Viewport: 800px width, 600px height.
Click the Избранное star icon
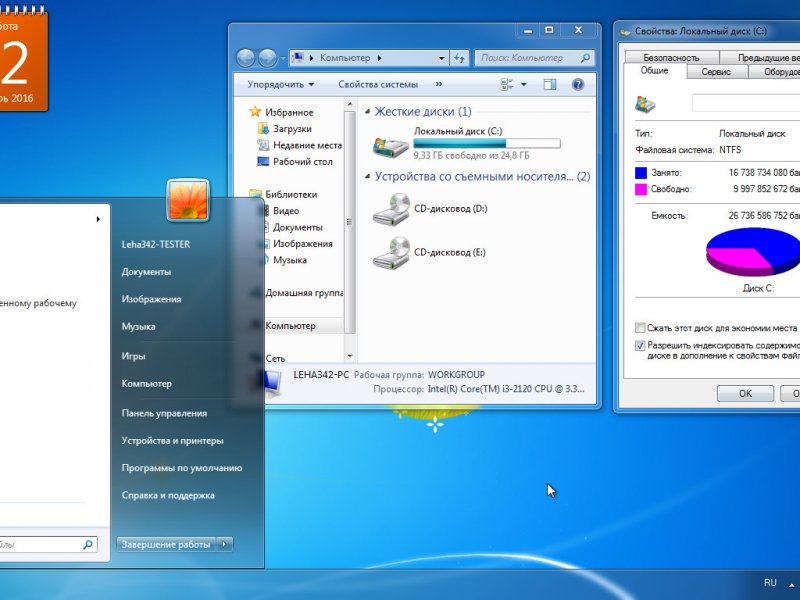pyautogui.click(x=255, y=112)
